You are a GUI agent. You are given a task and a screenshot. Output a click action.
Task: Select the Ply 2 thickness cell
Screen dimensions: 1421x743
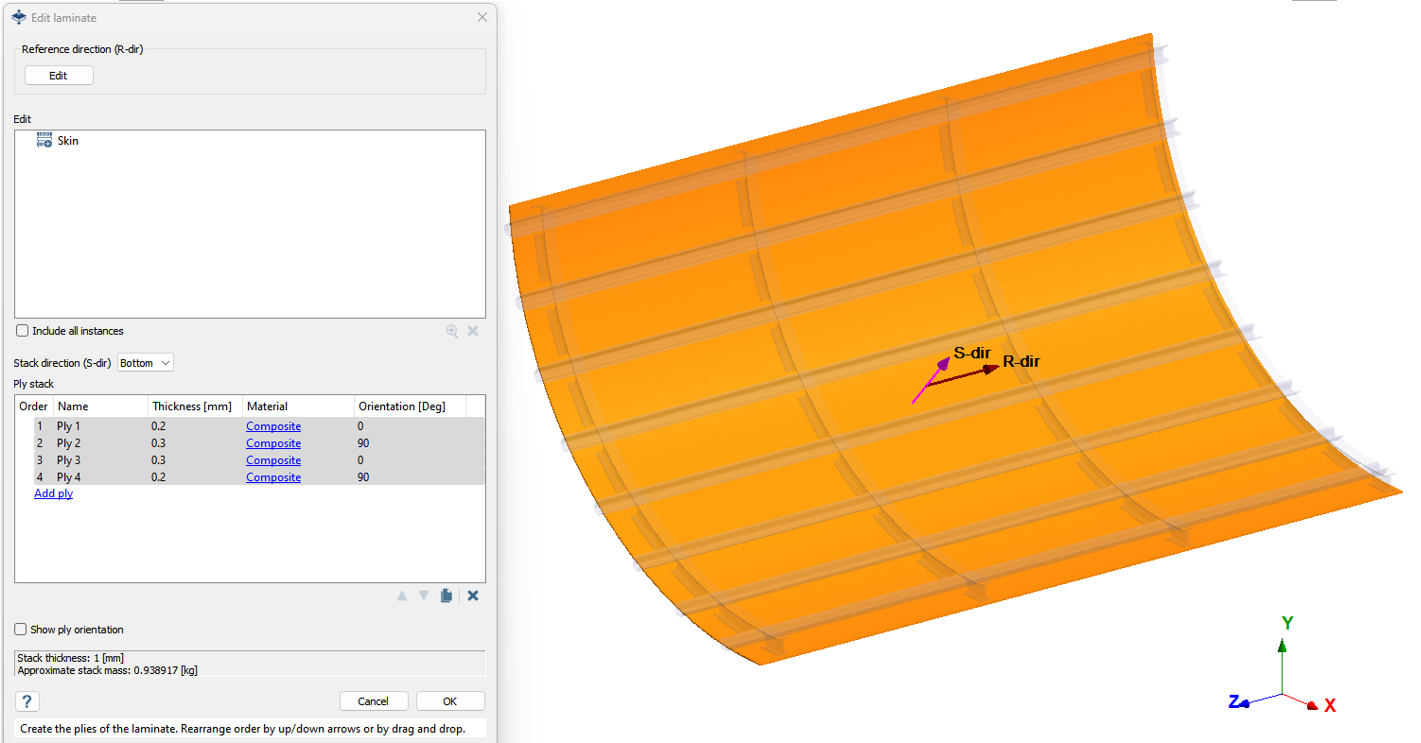pos(194,444)
